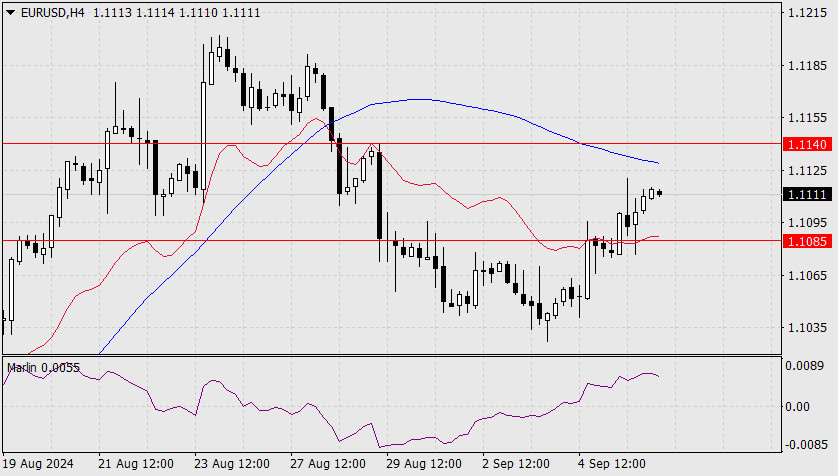
Task: Click the 21 Aug 12:00 time label
Action: tap(136, 464)
